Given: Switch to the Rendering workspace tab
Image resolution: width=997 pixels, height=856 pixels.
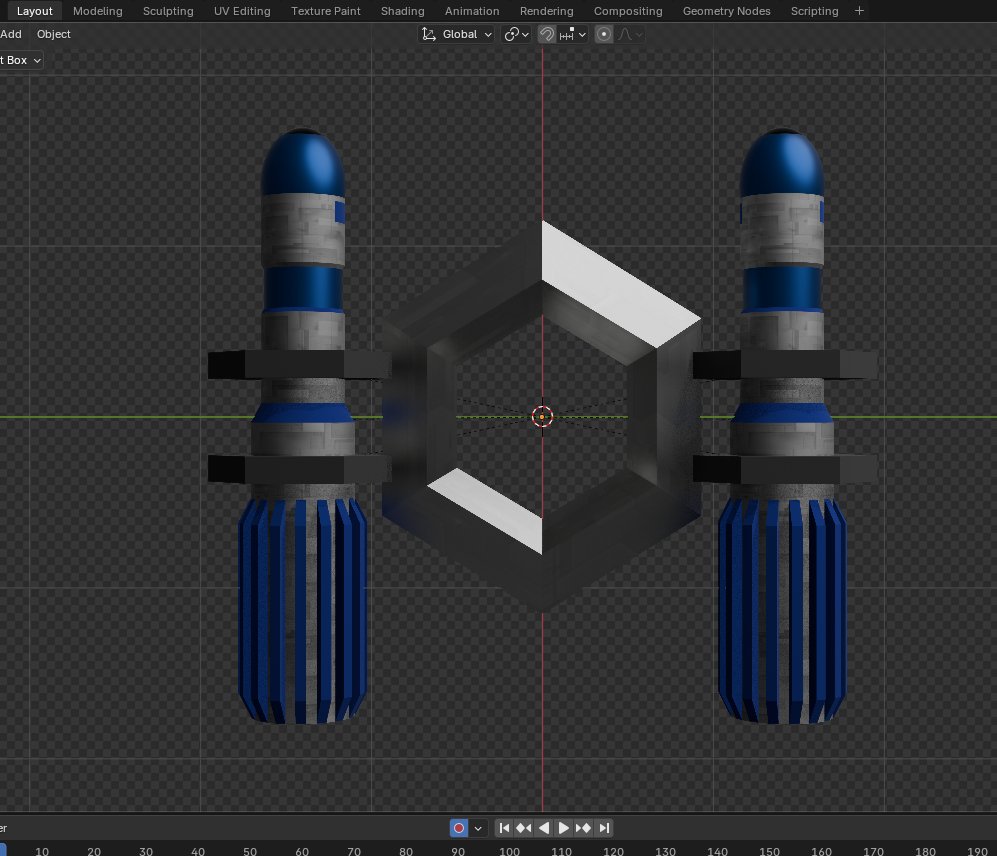Looking at the screenshot, I should pyautogui.click(x=546, y=11).
